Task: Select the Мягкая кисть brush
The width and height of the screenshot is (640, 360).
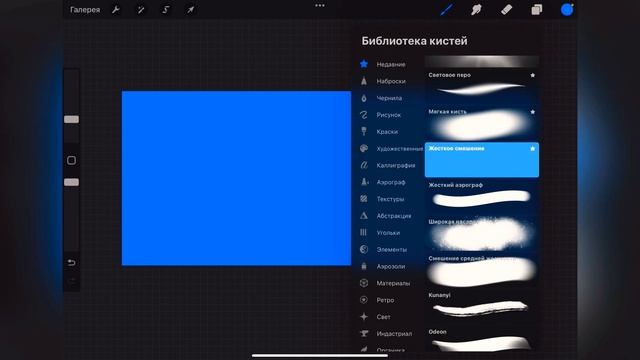Action: [x=482, y=124]
